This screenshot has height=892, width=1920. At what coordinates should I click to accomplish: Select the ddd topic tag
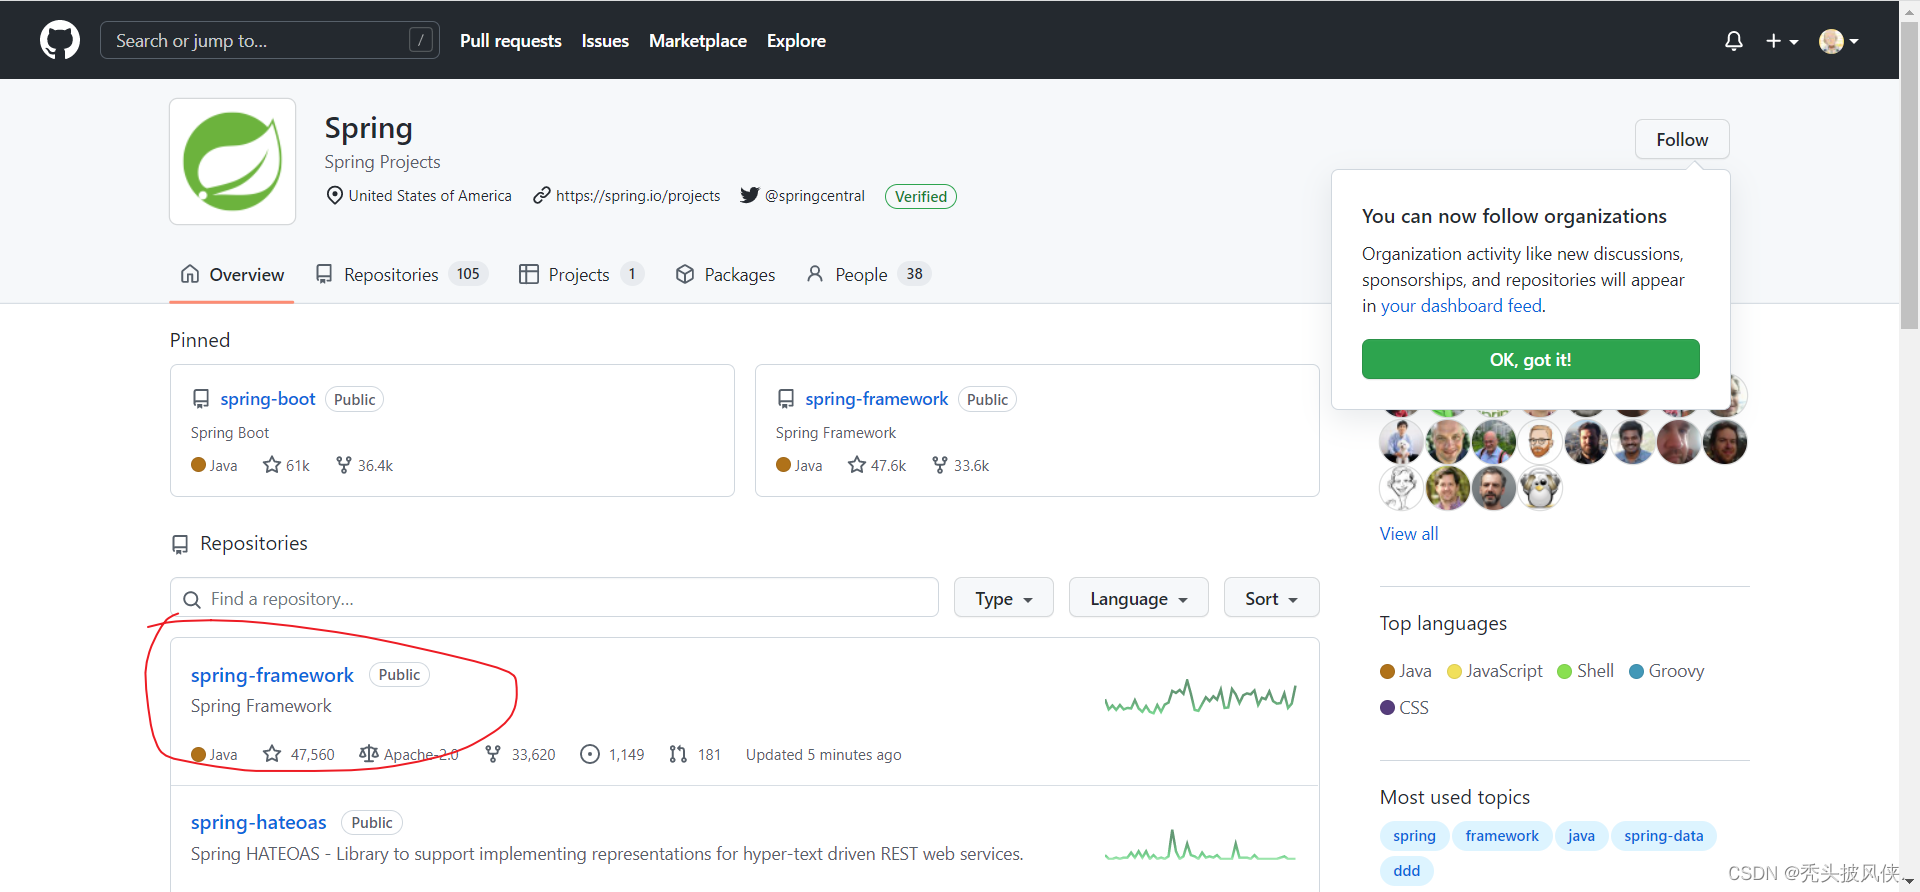1406,871
